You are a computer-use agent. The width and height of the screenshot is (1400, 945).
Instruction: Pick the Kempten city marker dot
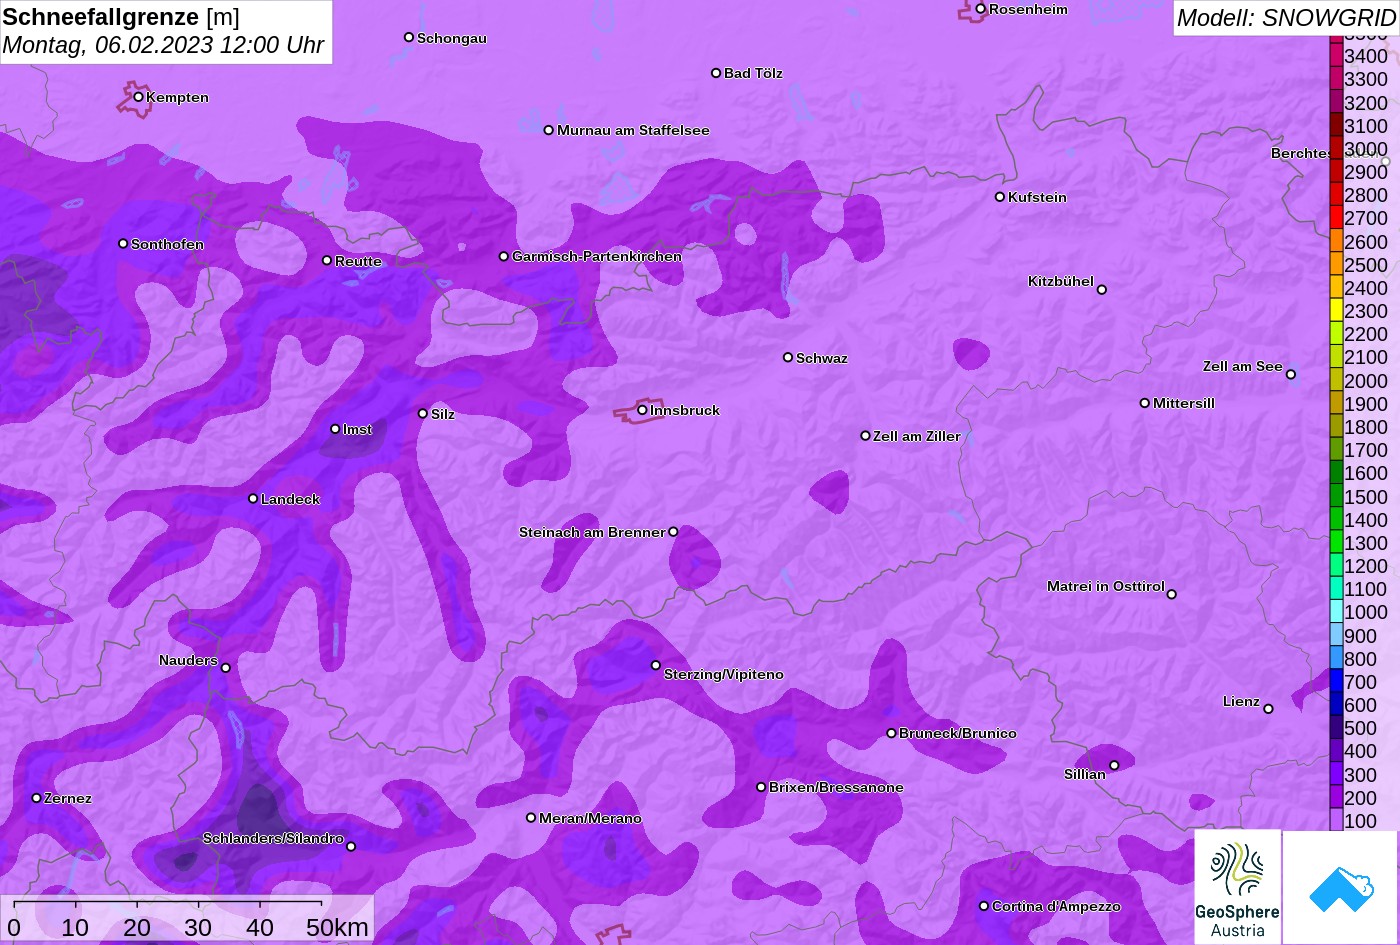139,97
